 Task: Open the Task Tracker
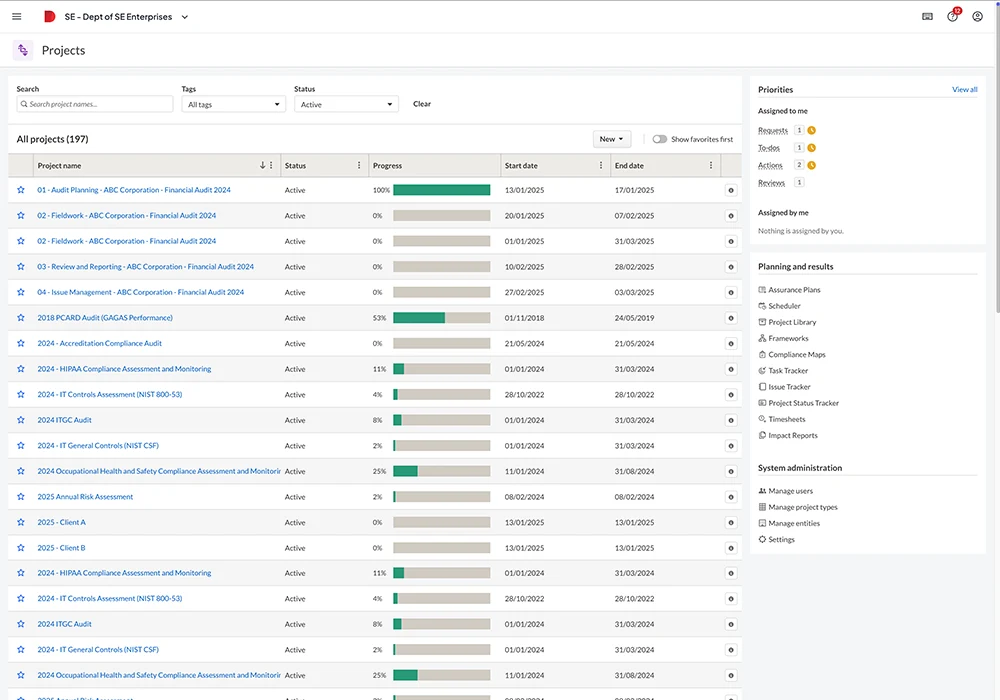[788, 370]
